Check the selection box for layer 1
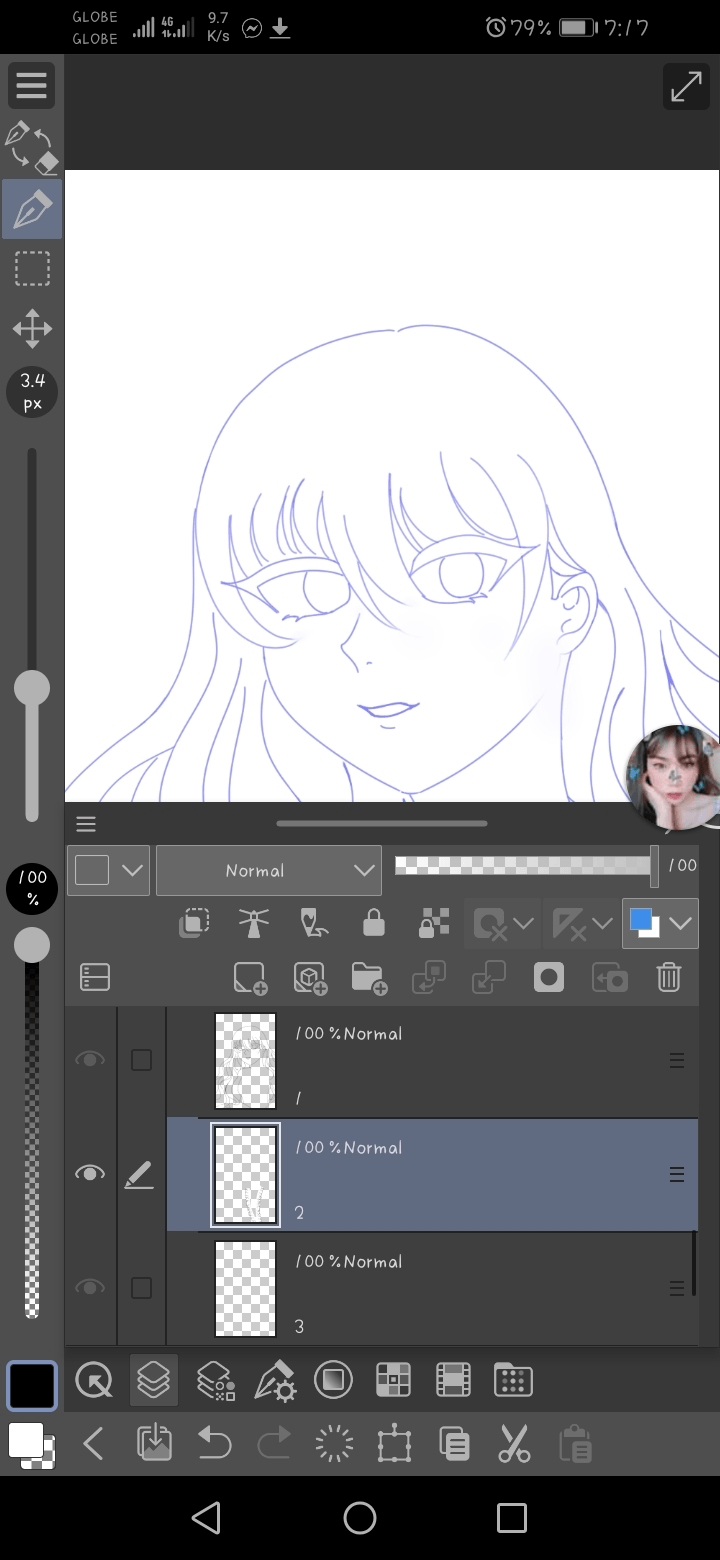This screenshot has width=720, height=1560. click(142, 1060)
